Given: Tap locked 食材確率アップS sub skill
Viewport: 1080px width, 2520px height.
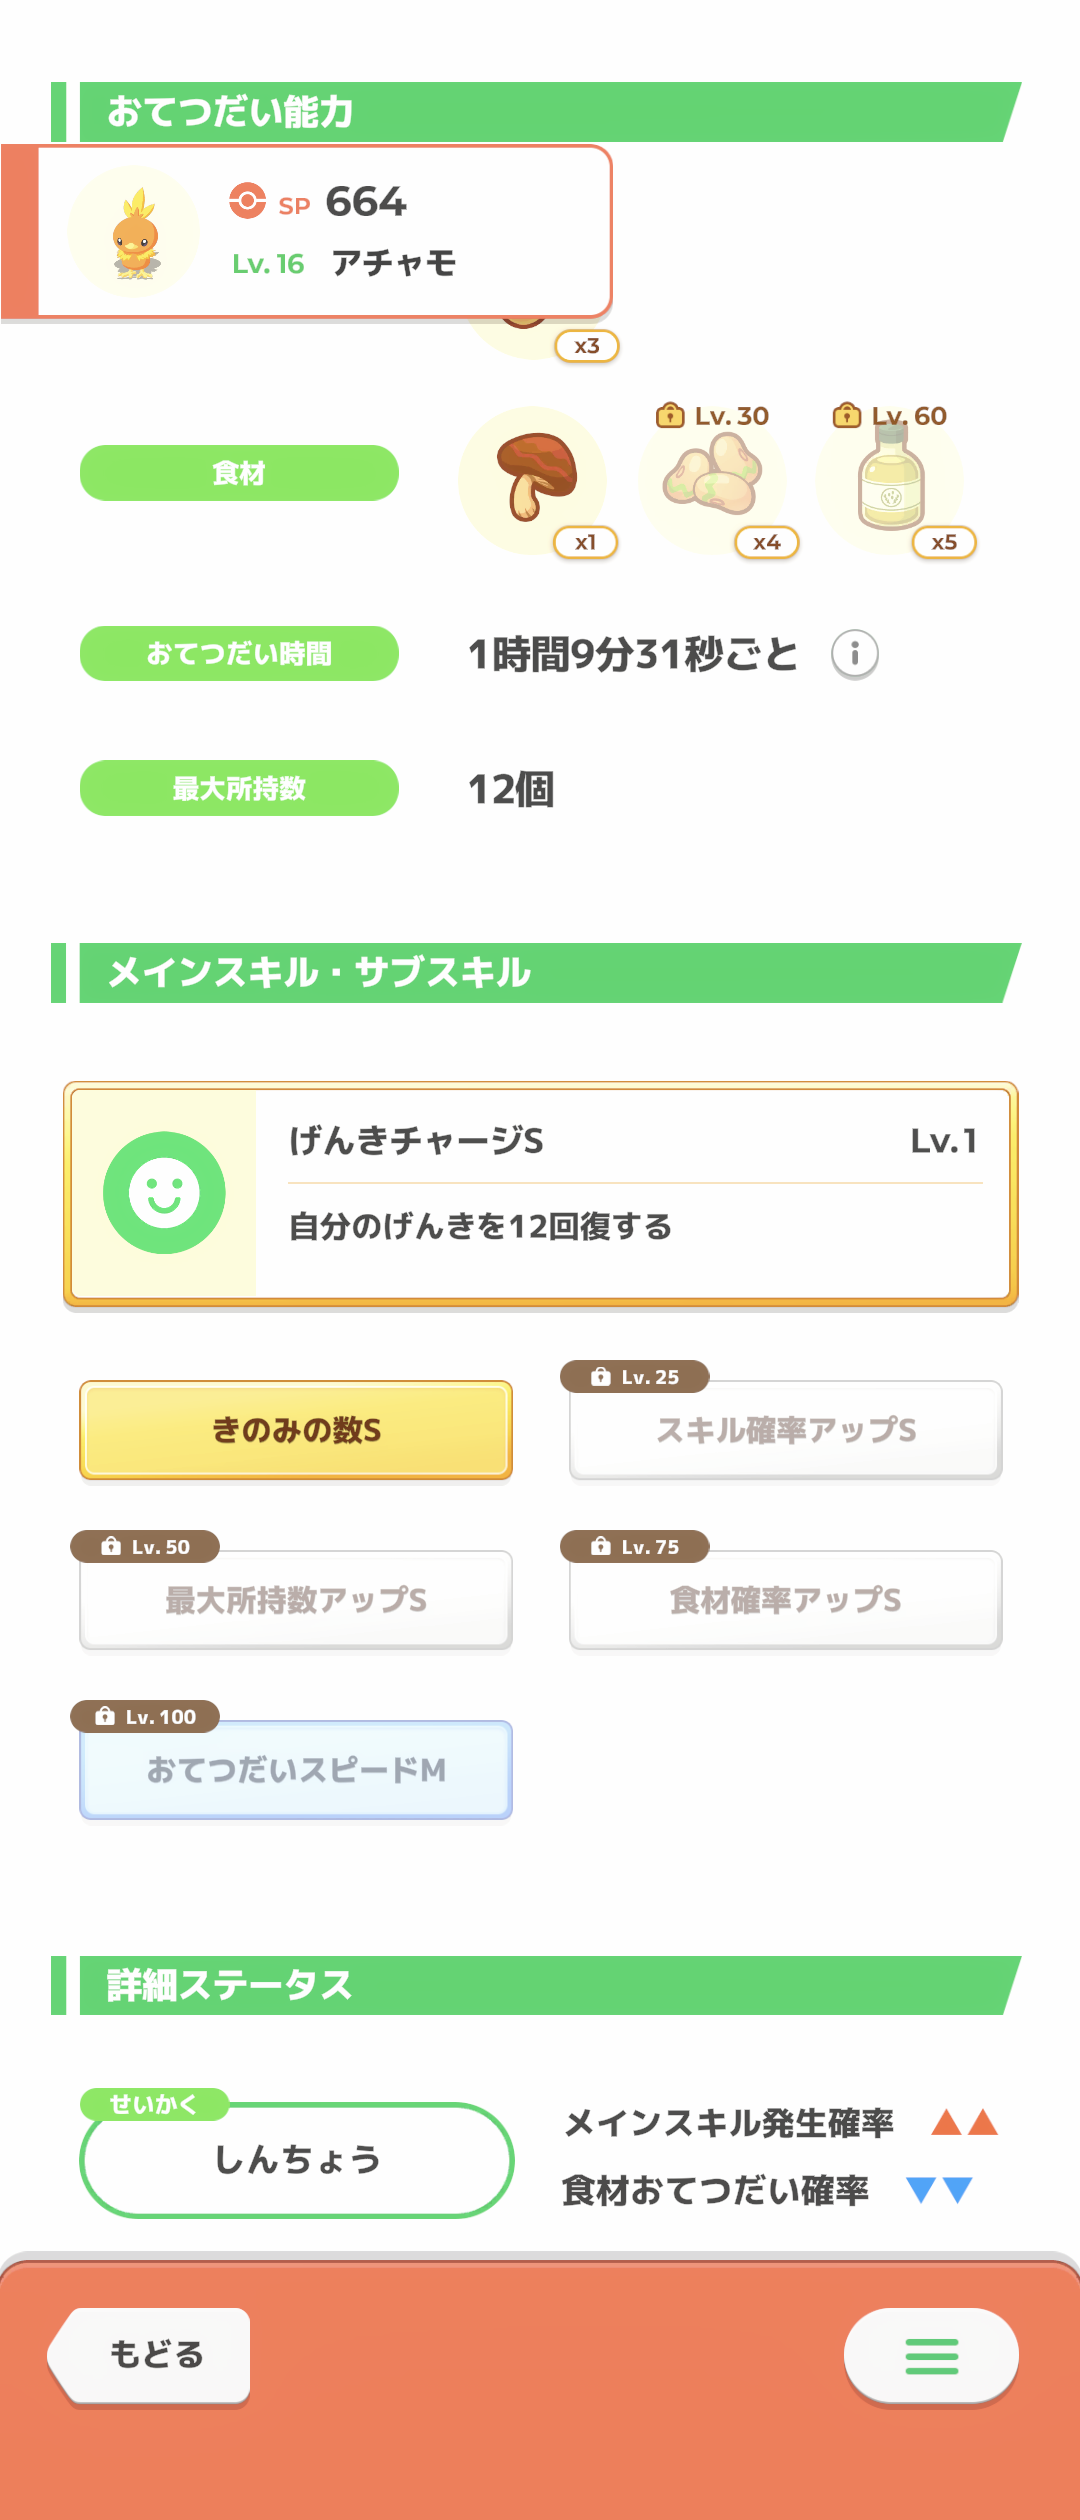Looking at the screenshot, I should click(785, 1600).
